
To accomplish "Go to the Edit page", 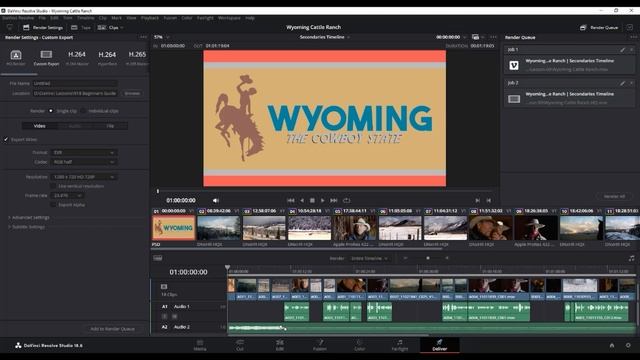I will [280, 345].
